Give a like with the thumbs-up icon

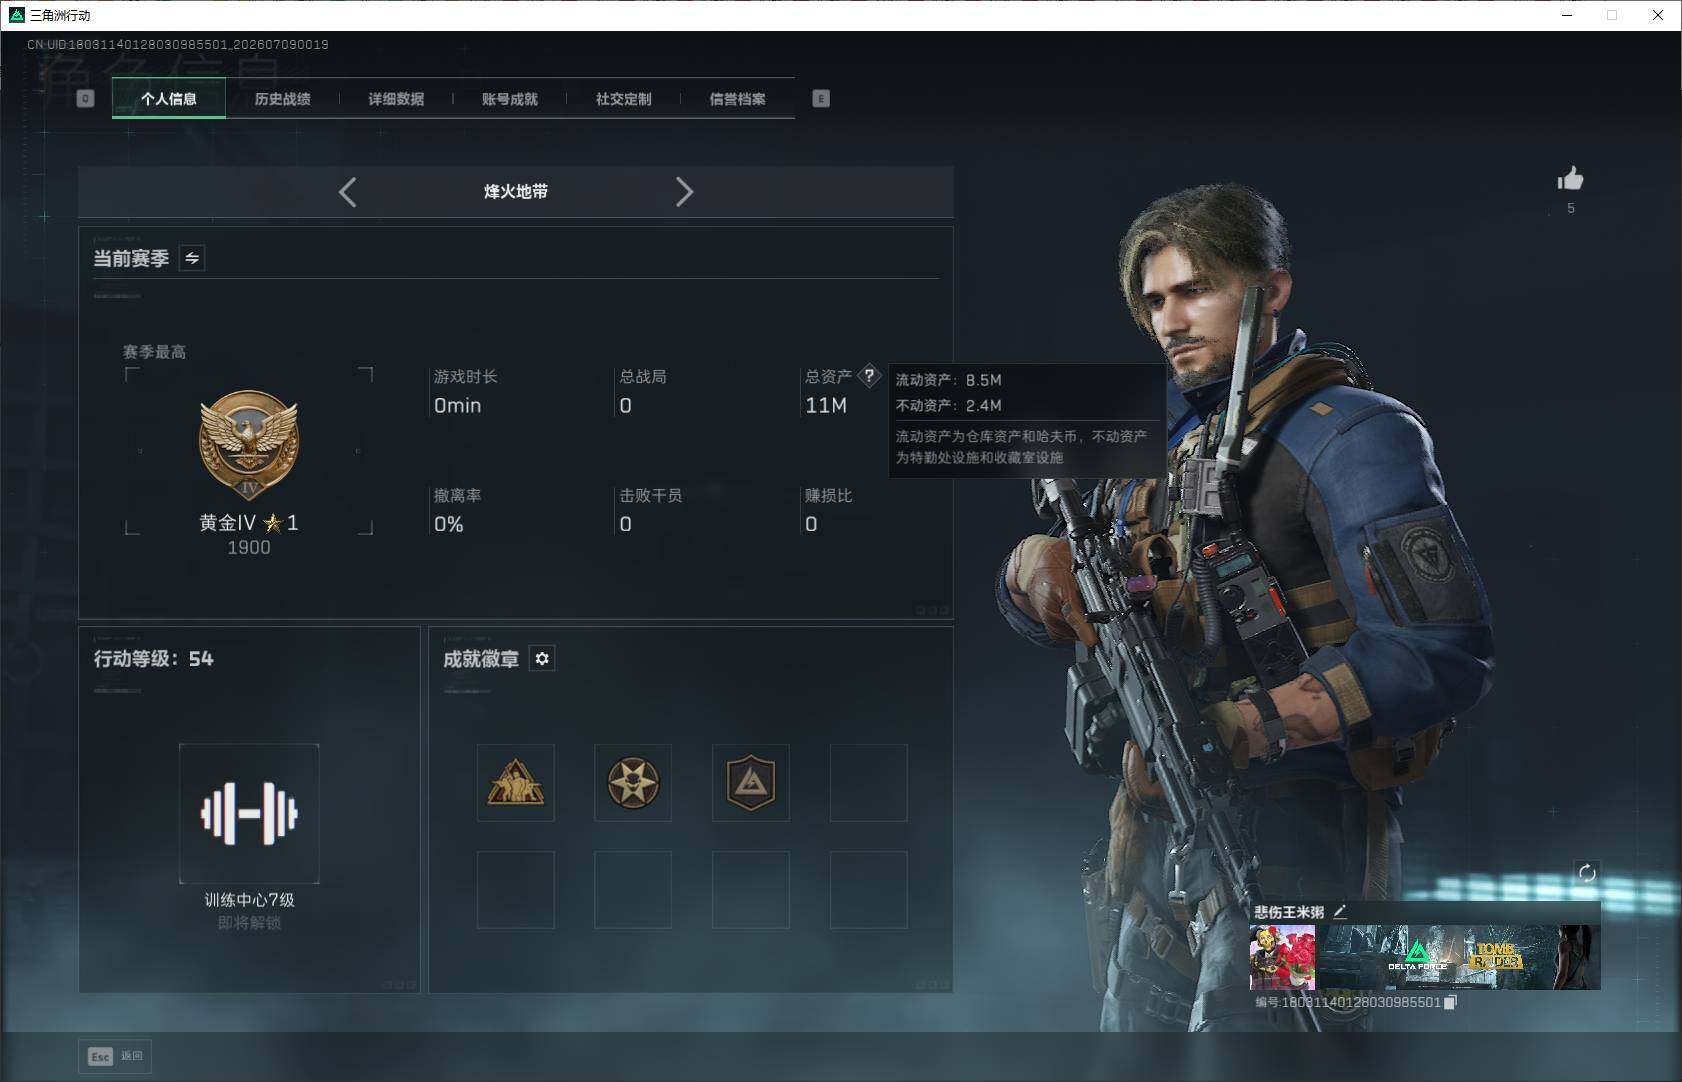(1571, 179)
